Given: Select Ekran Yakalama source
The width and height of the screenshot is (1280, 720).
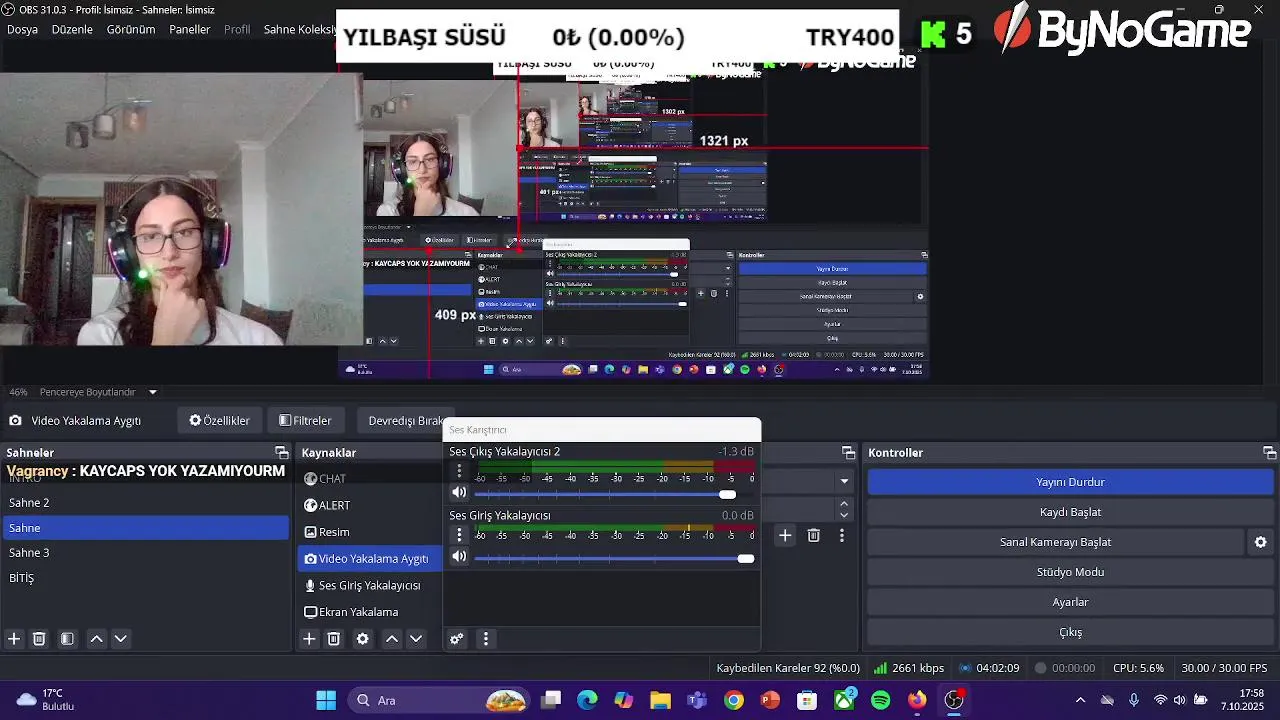Looking at the screenshot, I should tap(370, 612).
